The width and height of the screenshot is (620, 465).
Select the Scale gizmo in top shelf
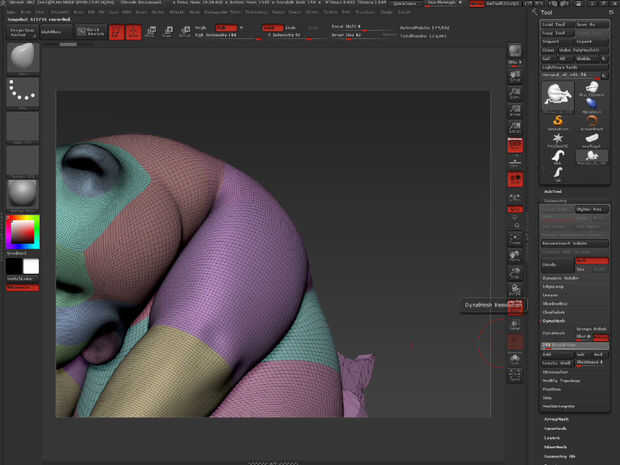(168, 32)
